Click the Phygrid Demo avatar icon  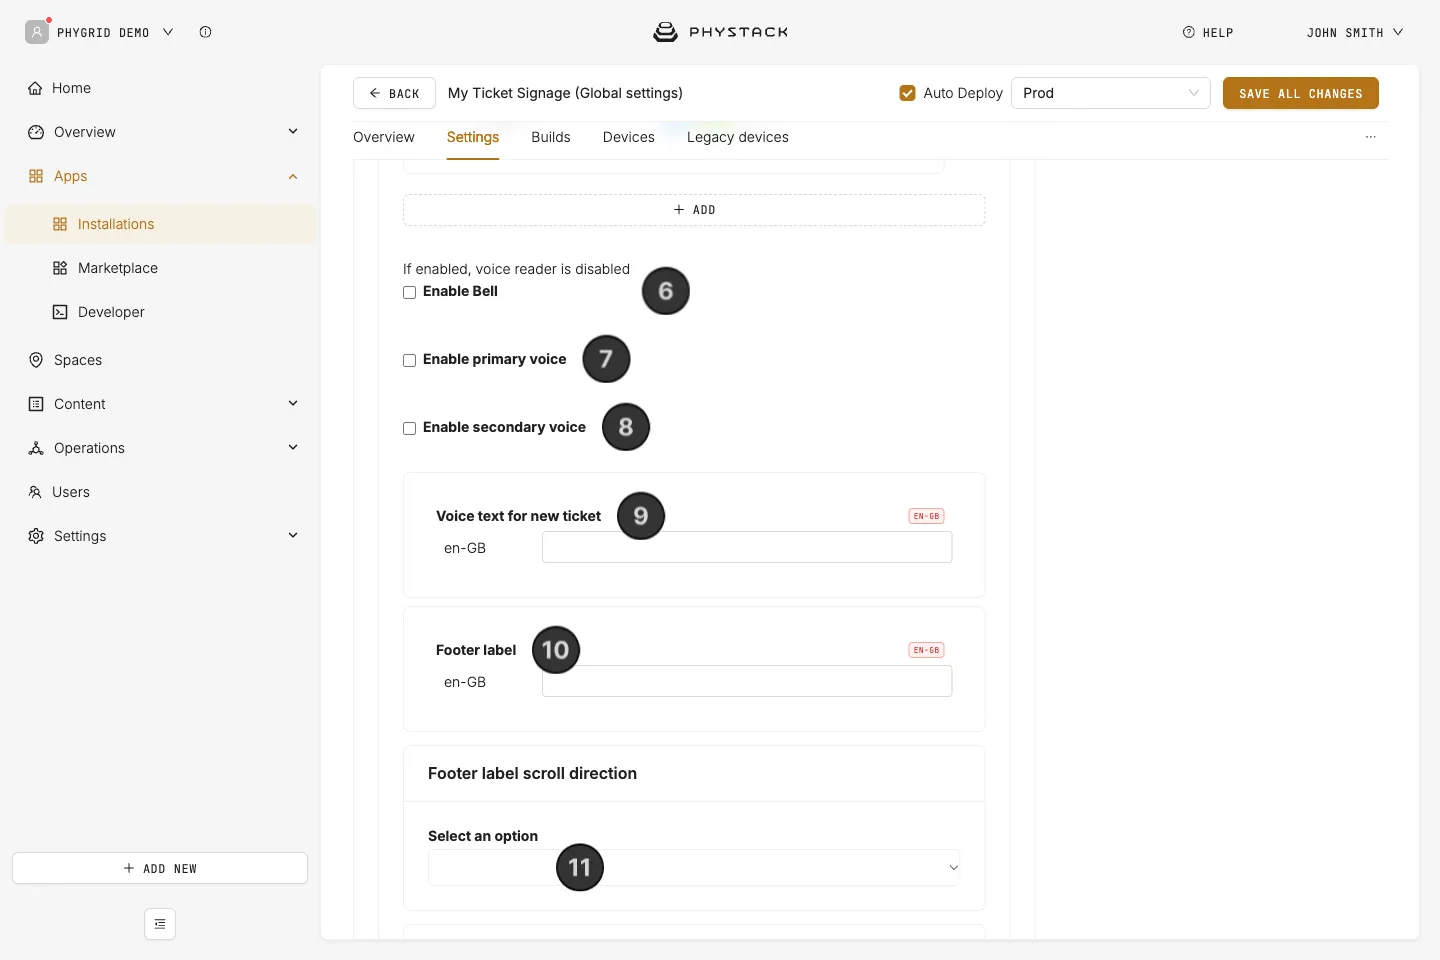[x=37, y=32]
